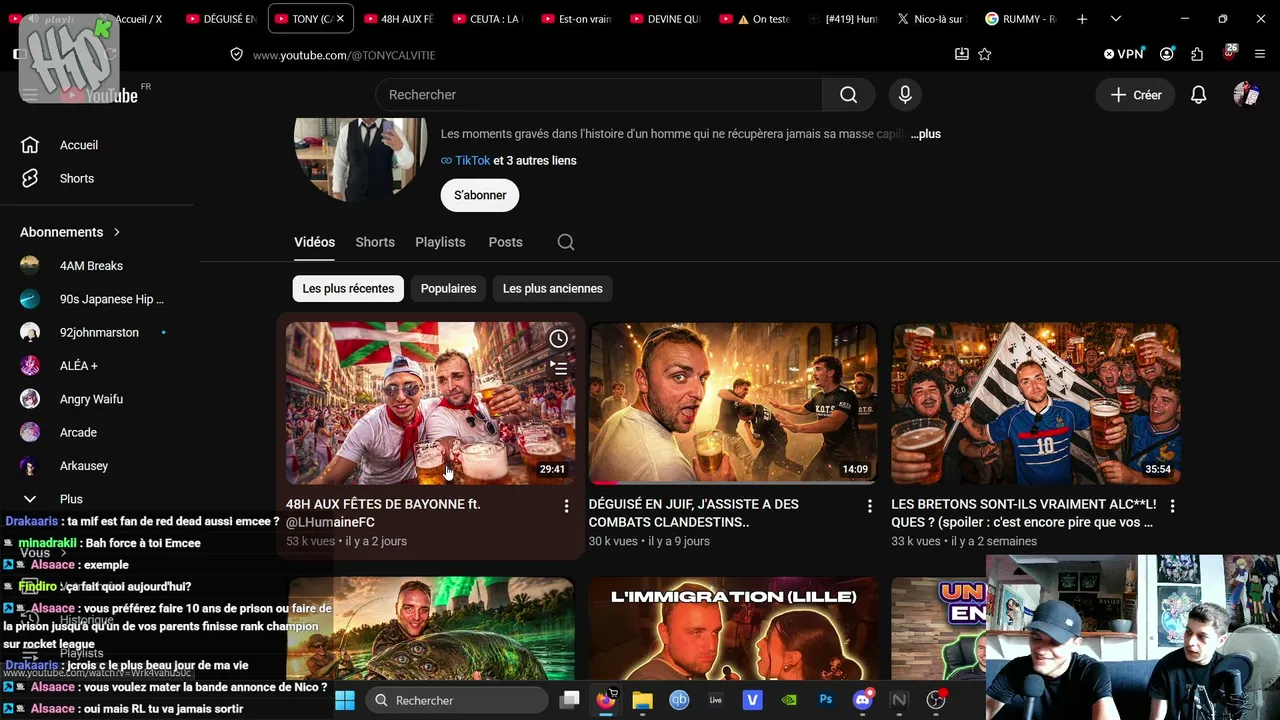Open browser extensions puzzle icon
Viewport: 1280px width, 720px height.
pyautogui.click(x=1197, y=54)
